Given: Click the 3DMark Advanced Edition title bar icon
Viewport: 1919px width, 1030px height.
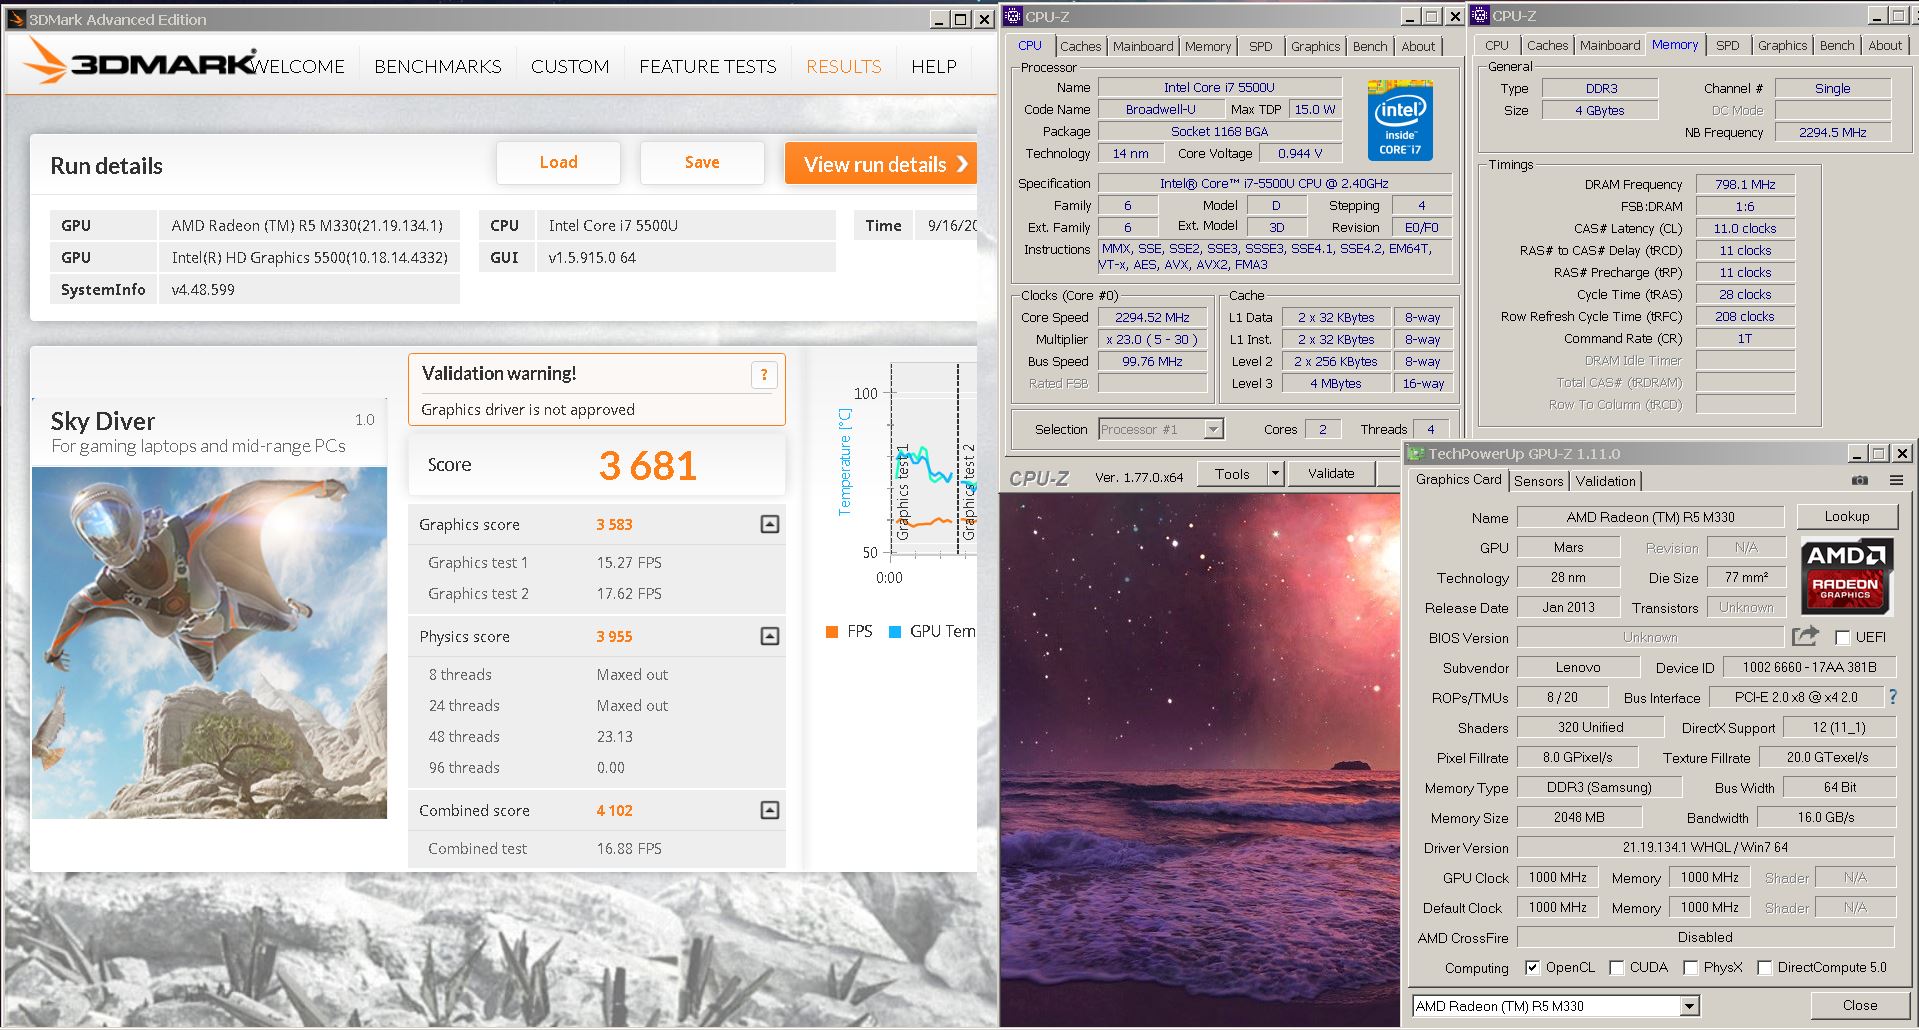Looking at the screenshot, I should point(15,19).
